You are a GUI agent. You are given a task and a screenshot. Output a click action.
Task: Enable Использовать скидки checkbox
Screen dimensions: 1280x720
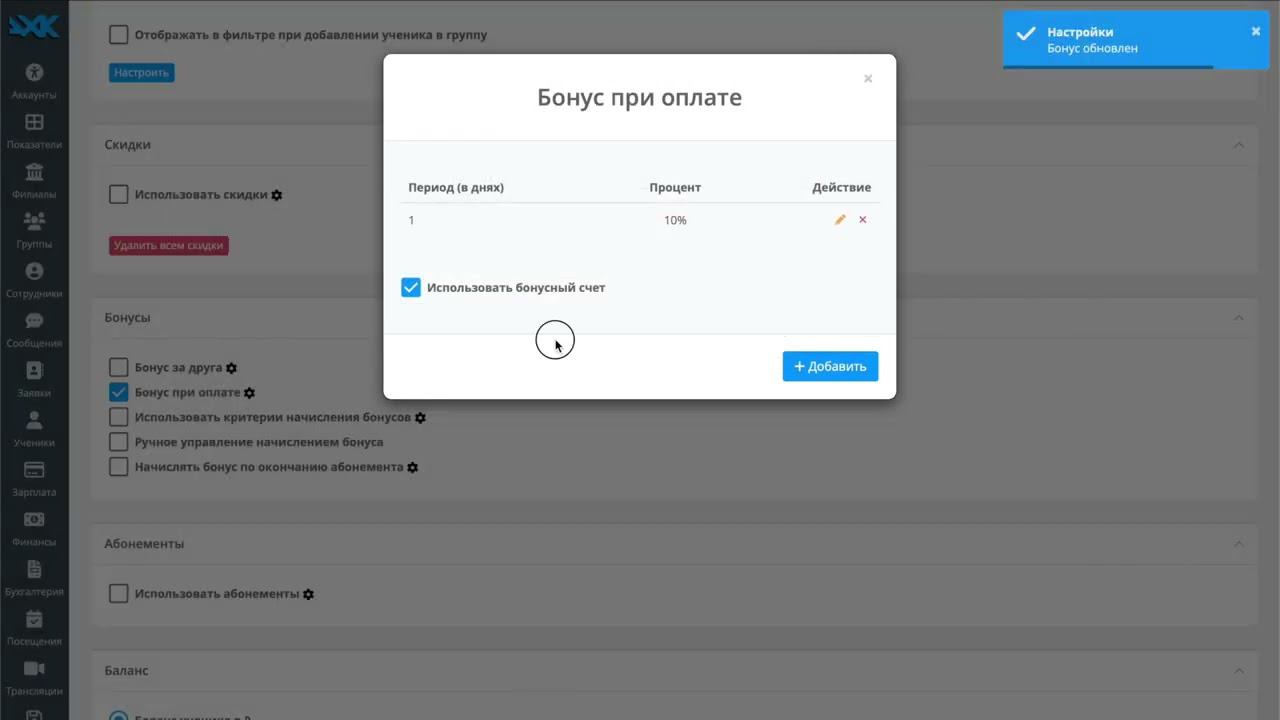119,195
